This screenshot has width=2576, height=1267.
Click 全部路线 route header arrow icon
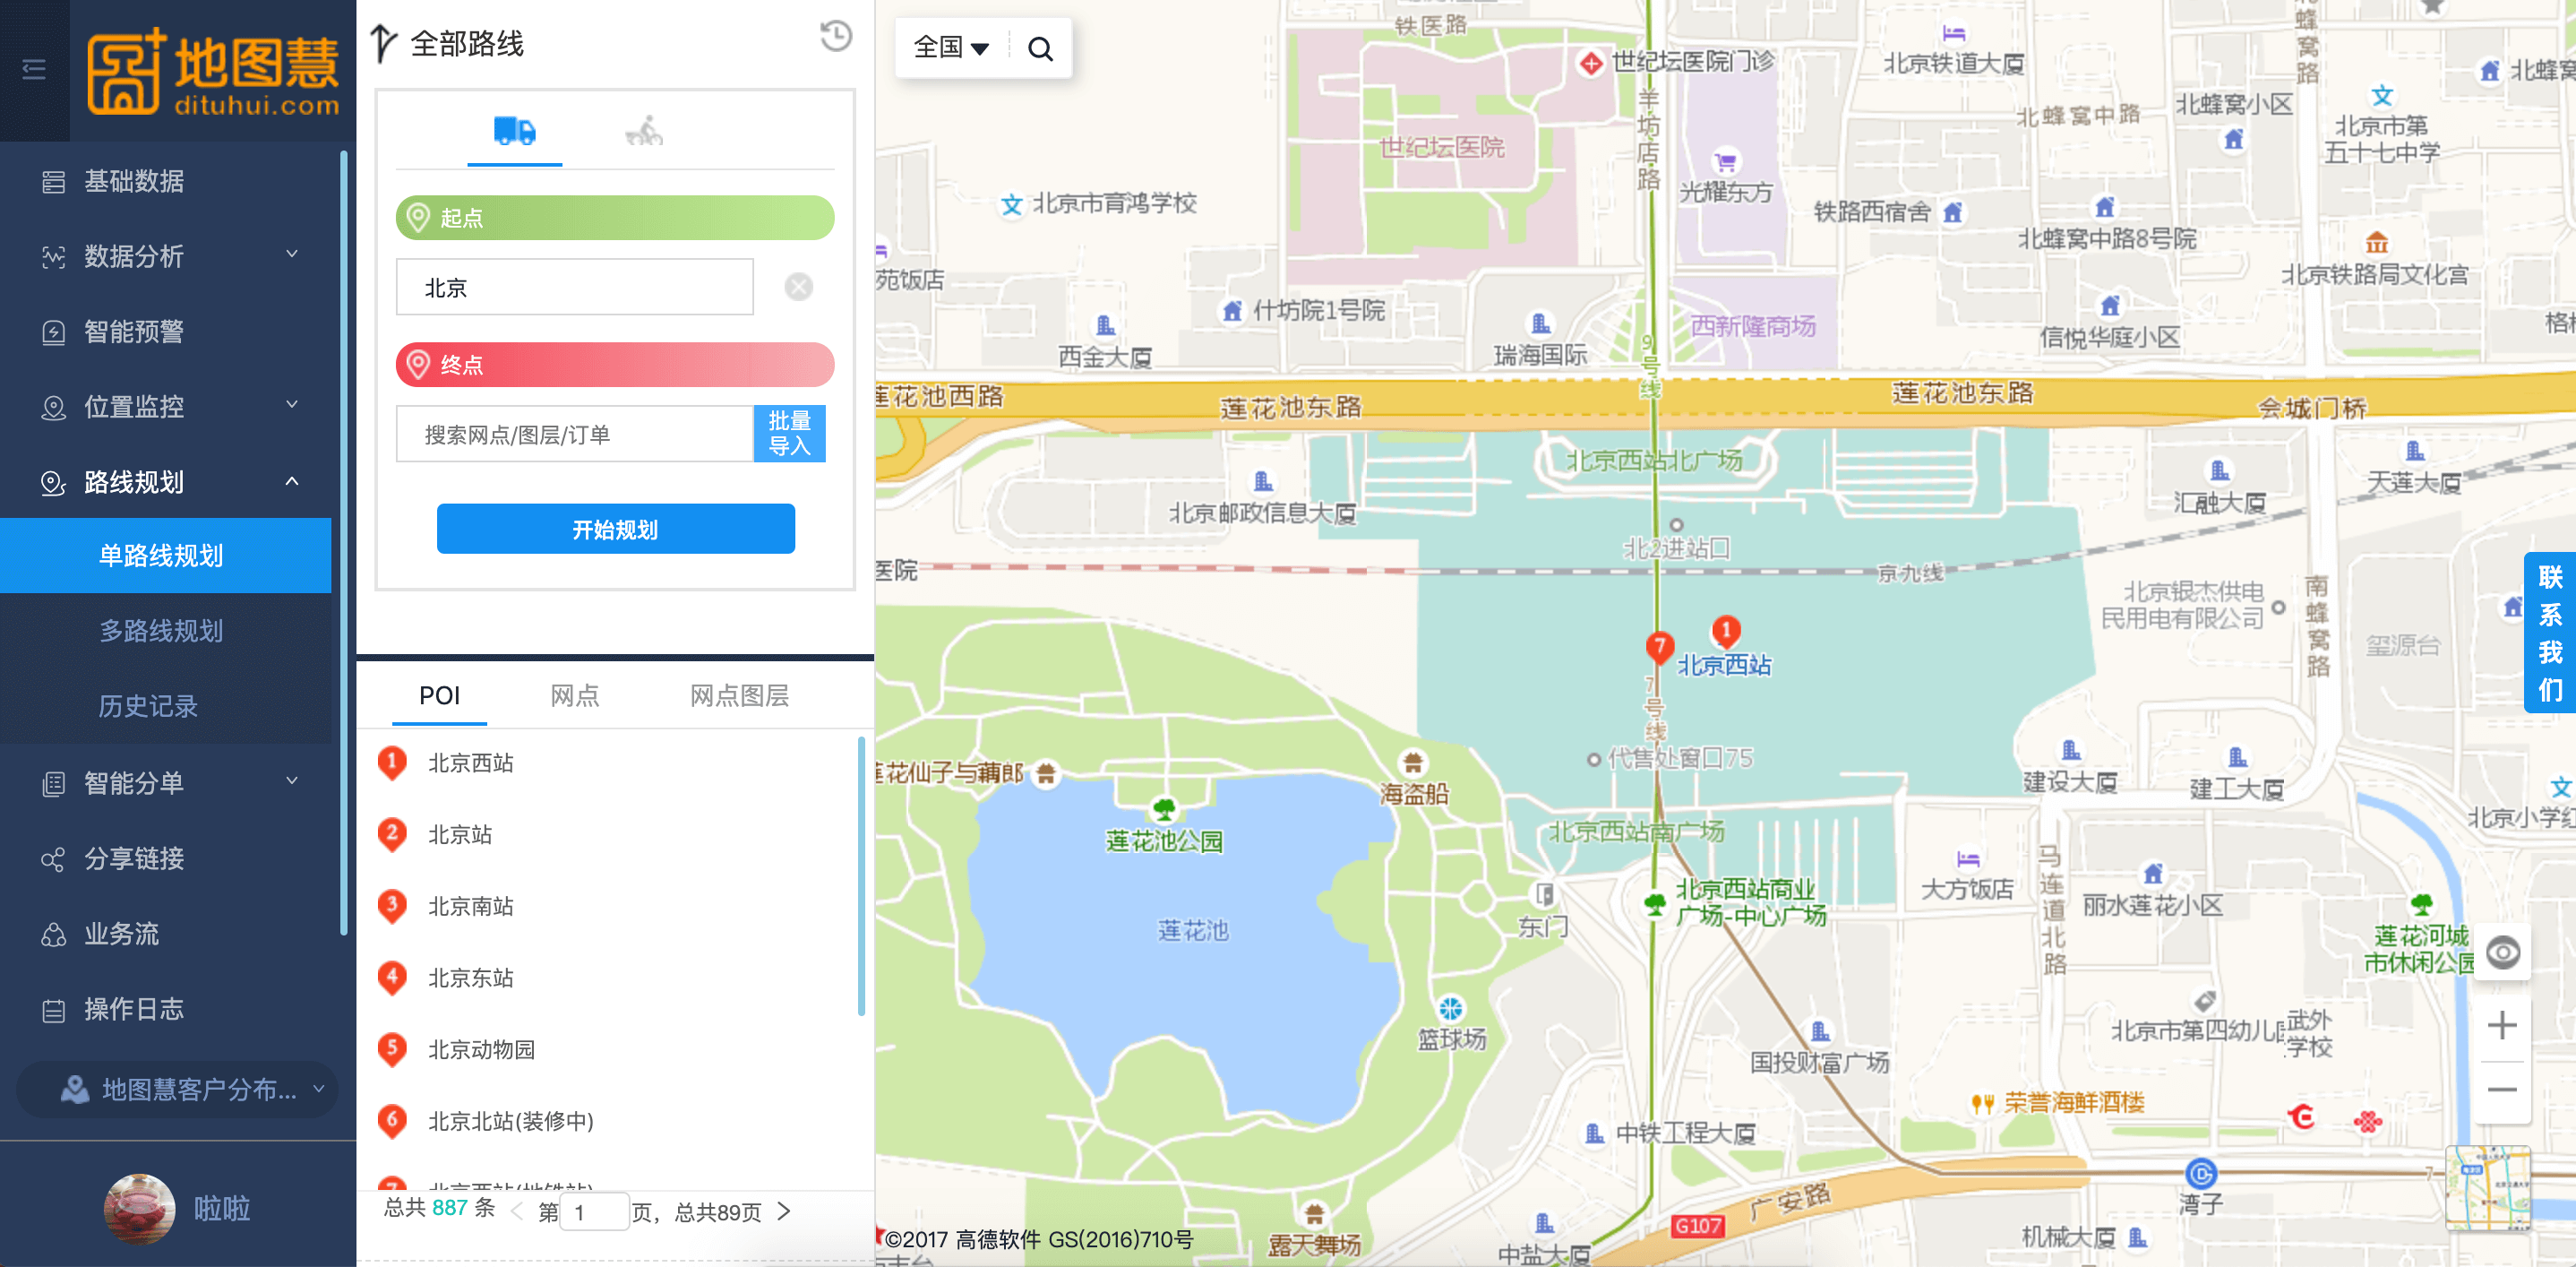383,43
